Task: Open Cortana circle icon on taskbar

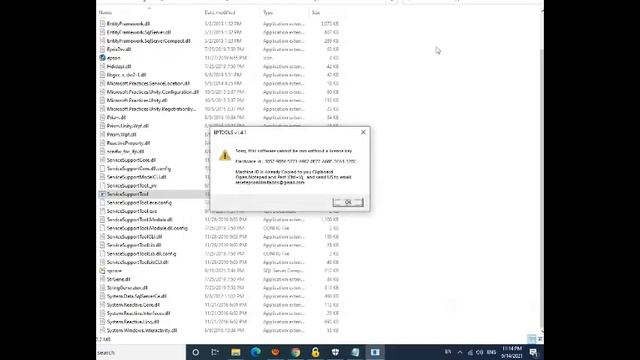Action: [x=196, y=352]
